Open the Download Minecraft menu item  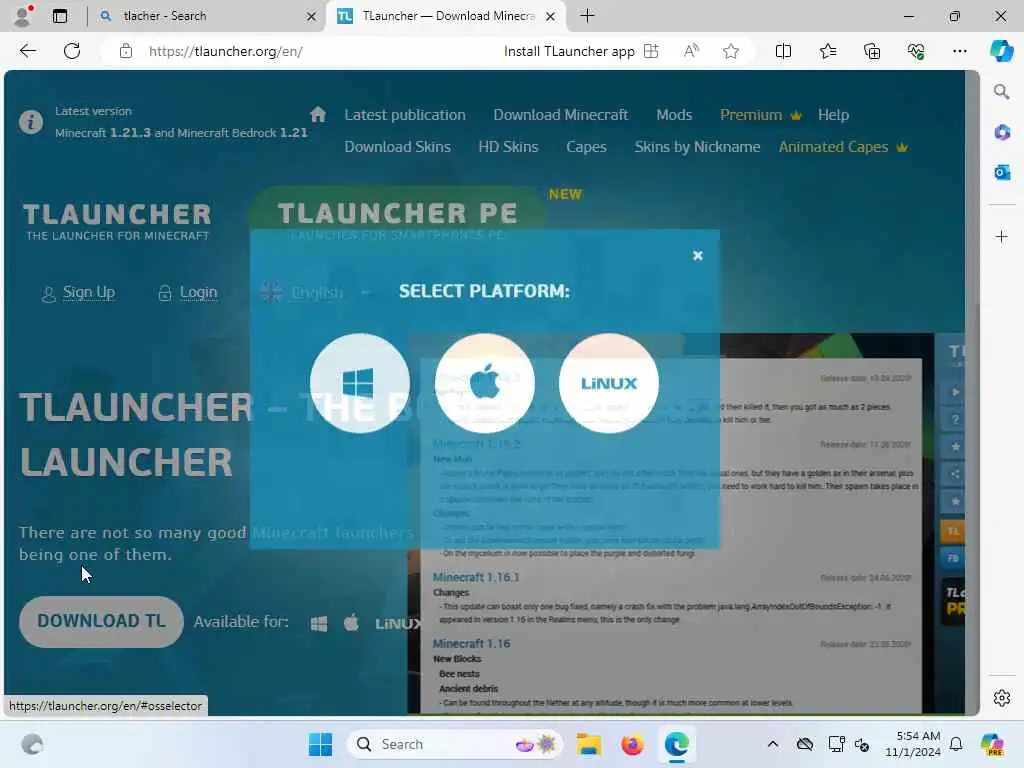point(560,115)
